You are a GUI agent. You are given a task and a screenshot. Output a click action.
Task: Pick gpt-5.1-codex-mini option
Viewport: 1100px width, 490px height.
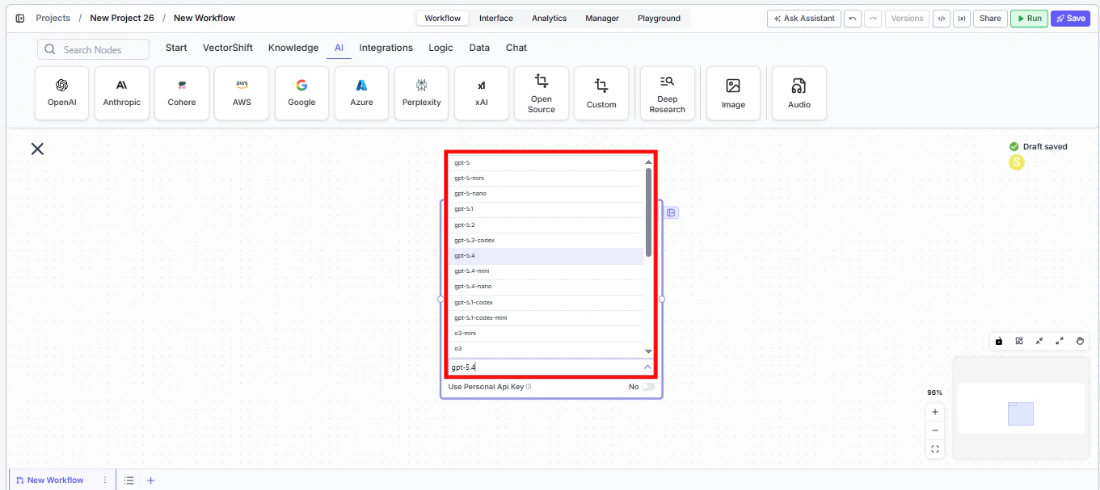click(546, 318)
